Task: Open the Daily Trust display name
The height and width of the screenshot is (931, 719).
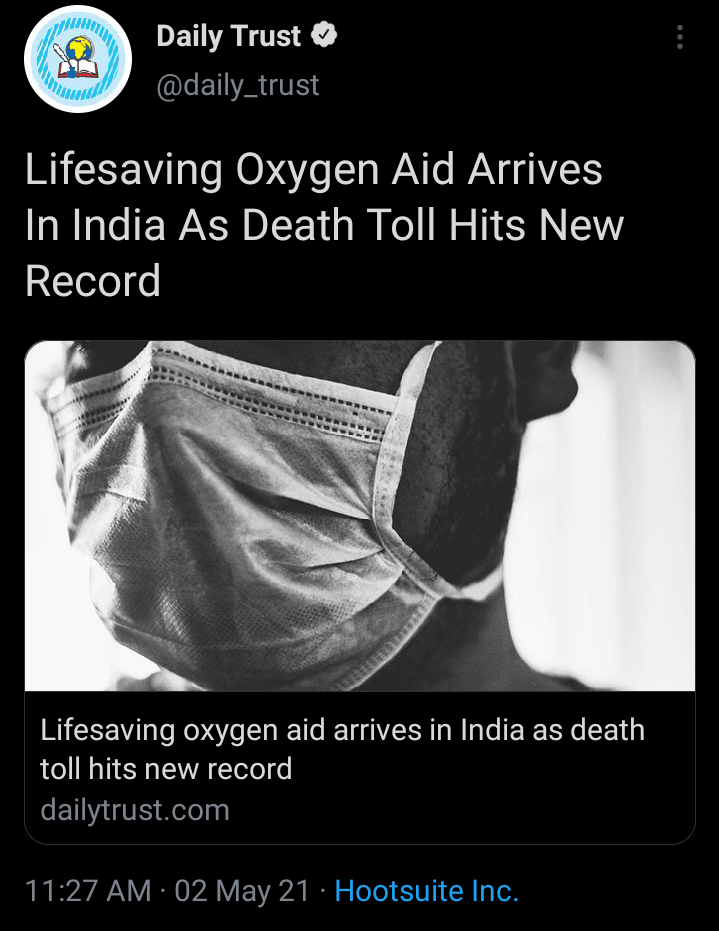Action: point(229,36)
